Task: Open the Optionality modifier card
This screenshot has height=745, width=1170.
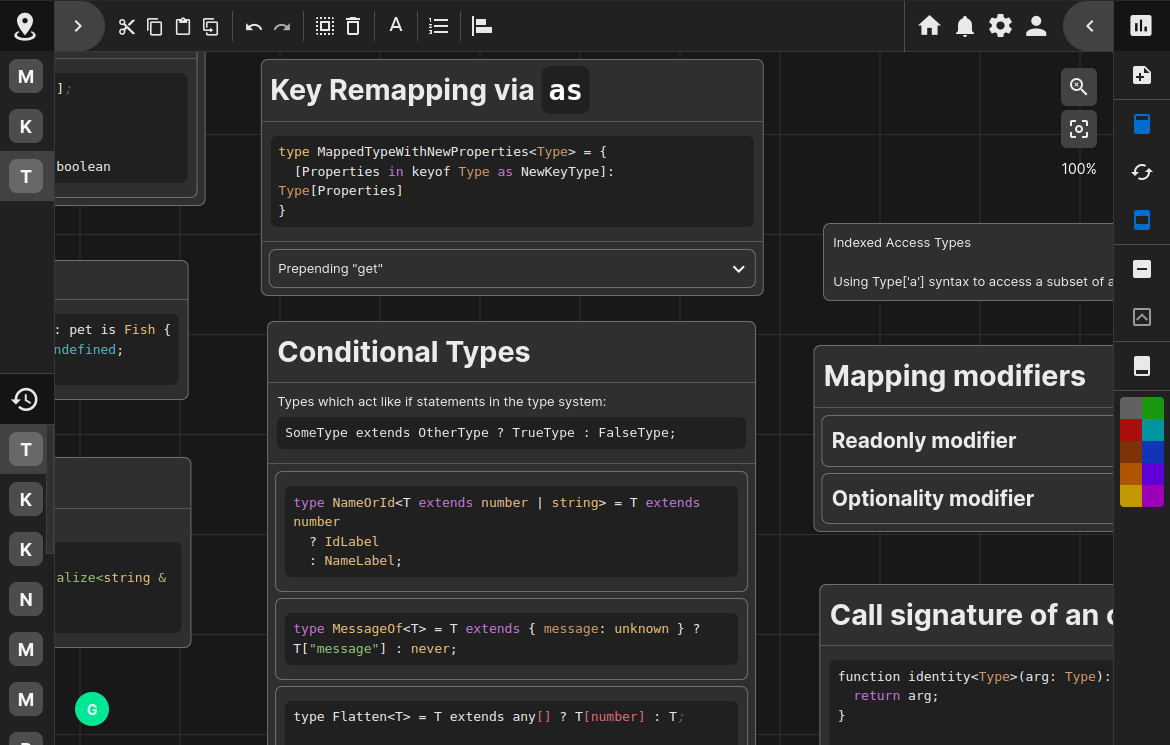Action: 967,499
